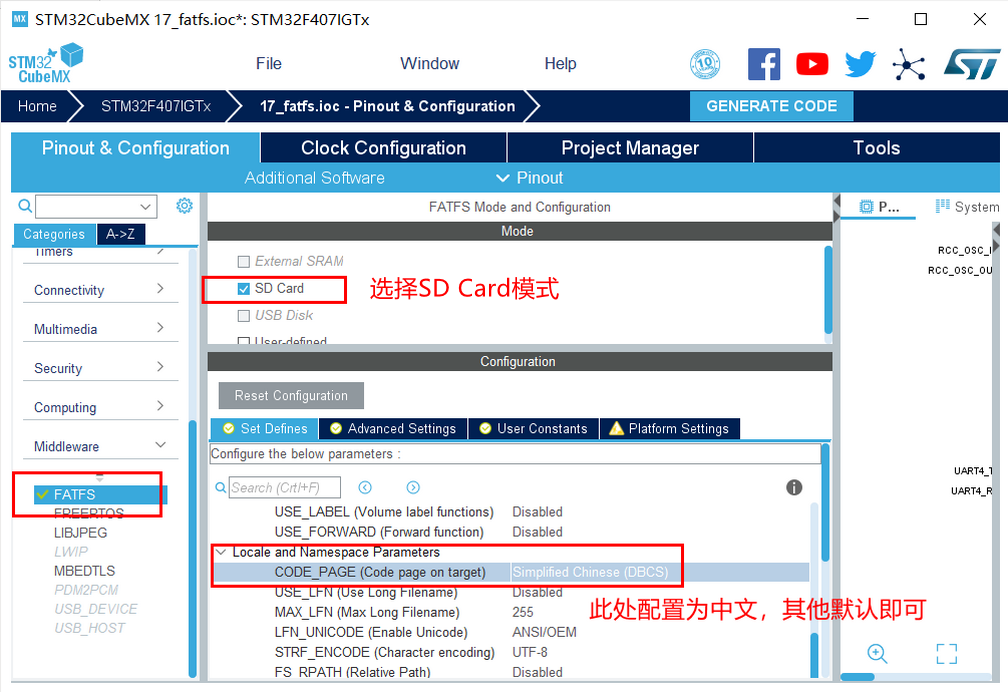Screen dimensions: 1008x692
Task: Open the Twitter bird icon
Action: [860, 64]
